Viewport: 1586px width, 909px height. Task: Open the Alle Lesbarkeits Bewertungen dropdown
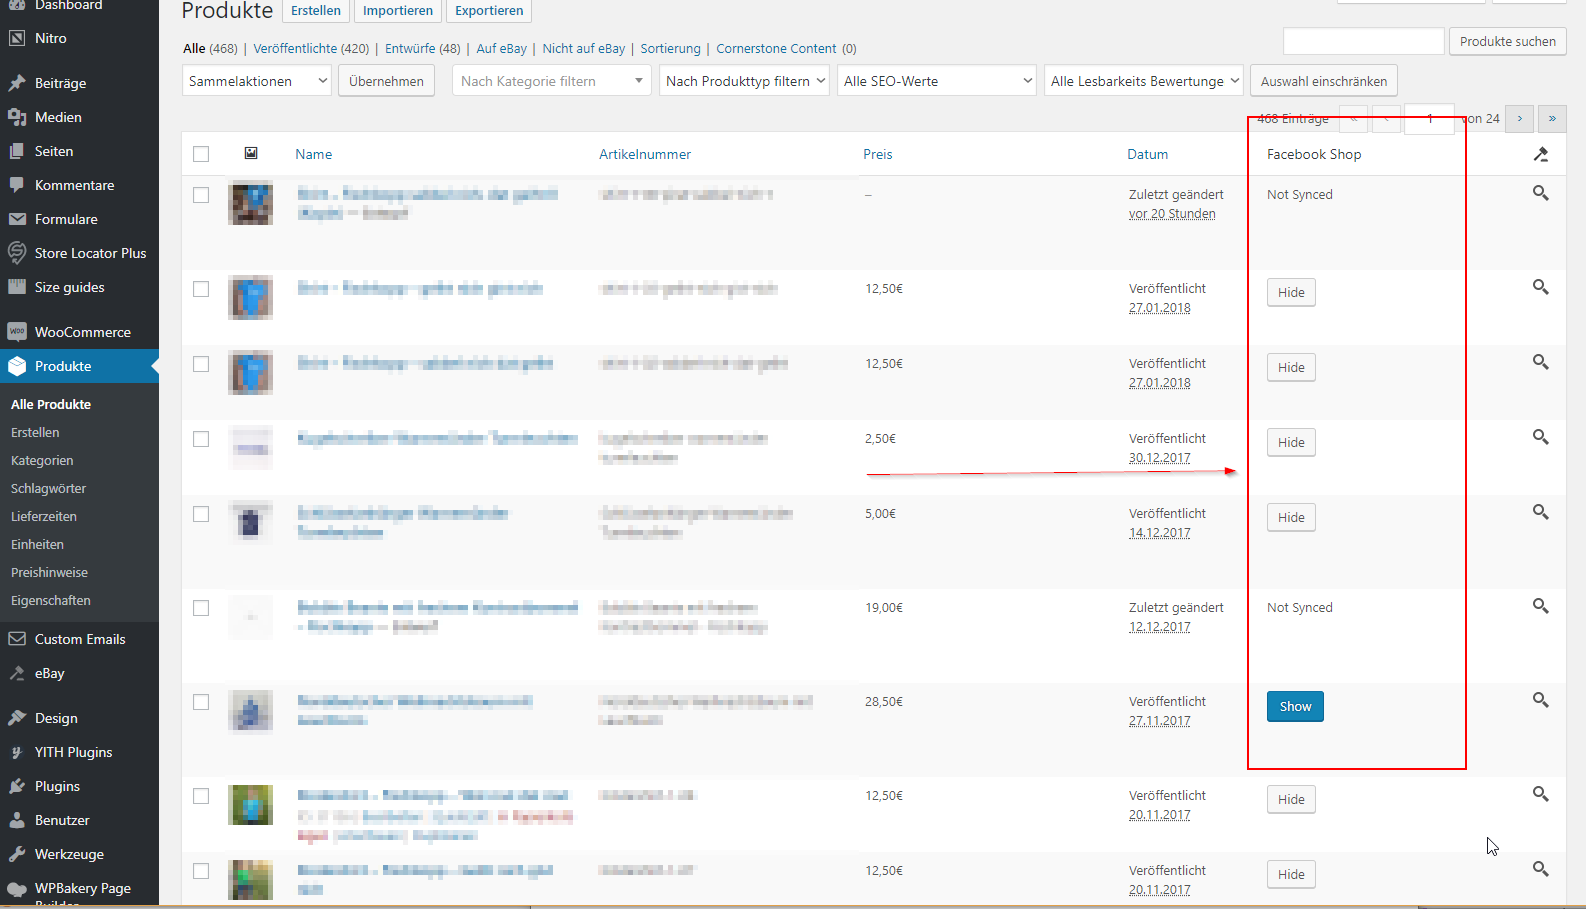[1144, 81]
